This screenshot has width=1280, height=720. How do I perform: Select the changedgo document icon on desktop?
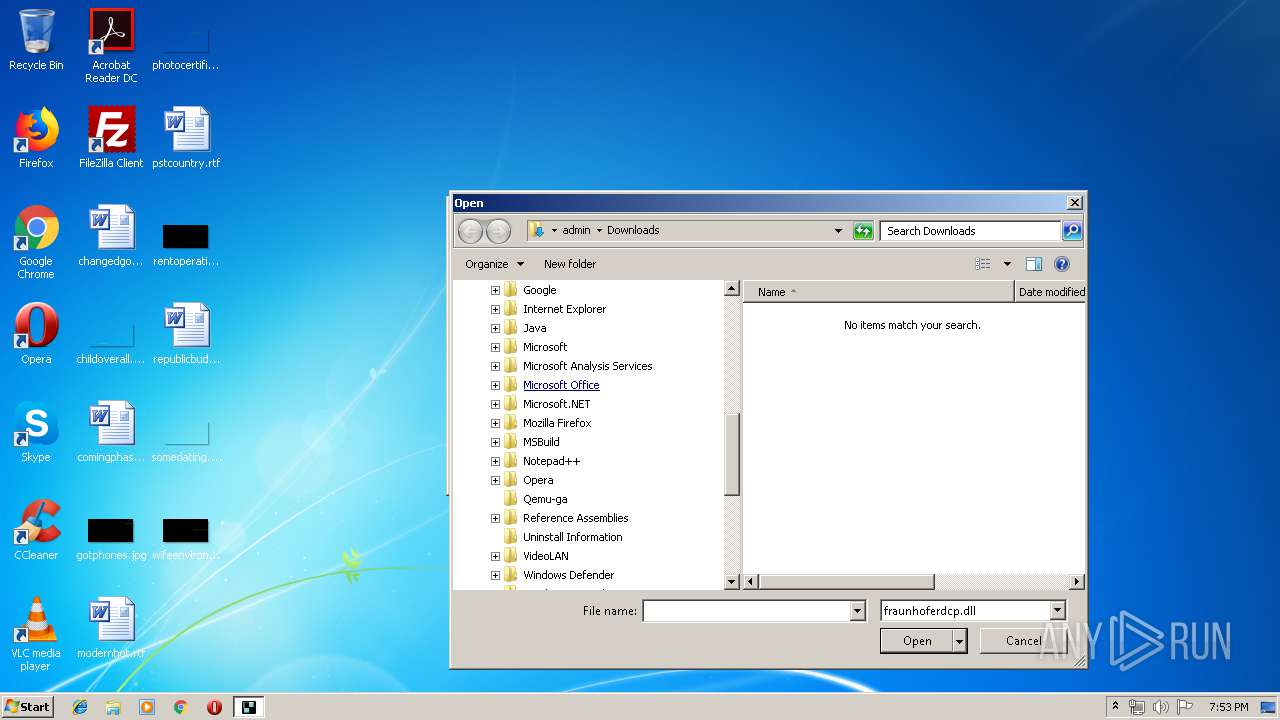click(111, 236)
